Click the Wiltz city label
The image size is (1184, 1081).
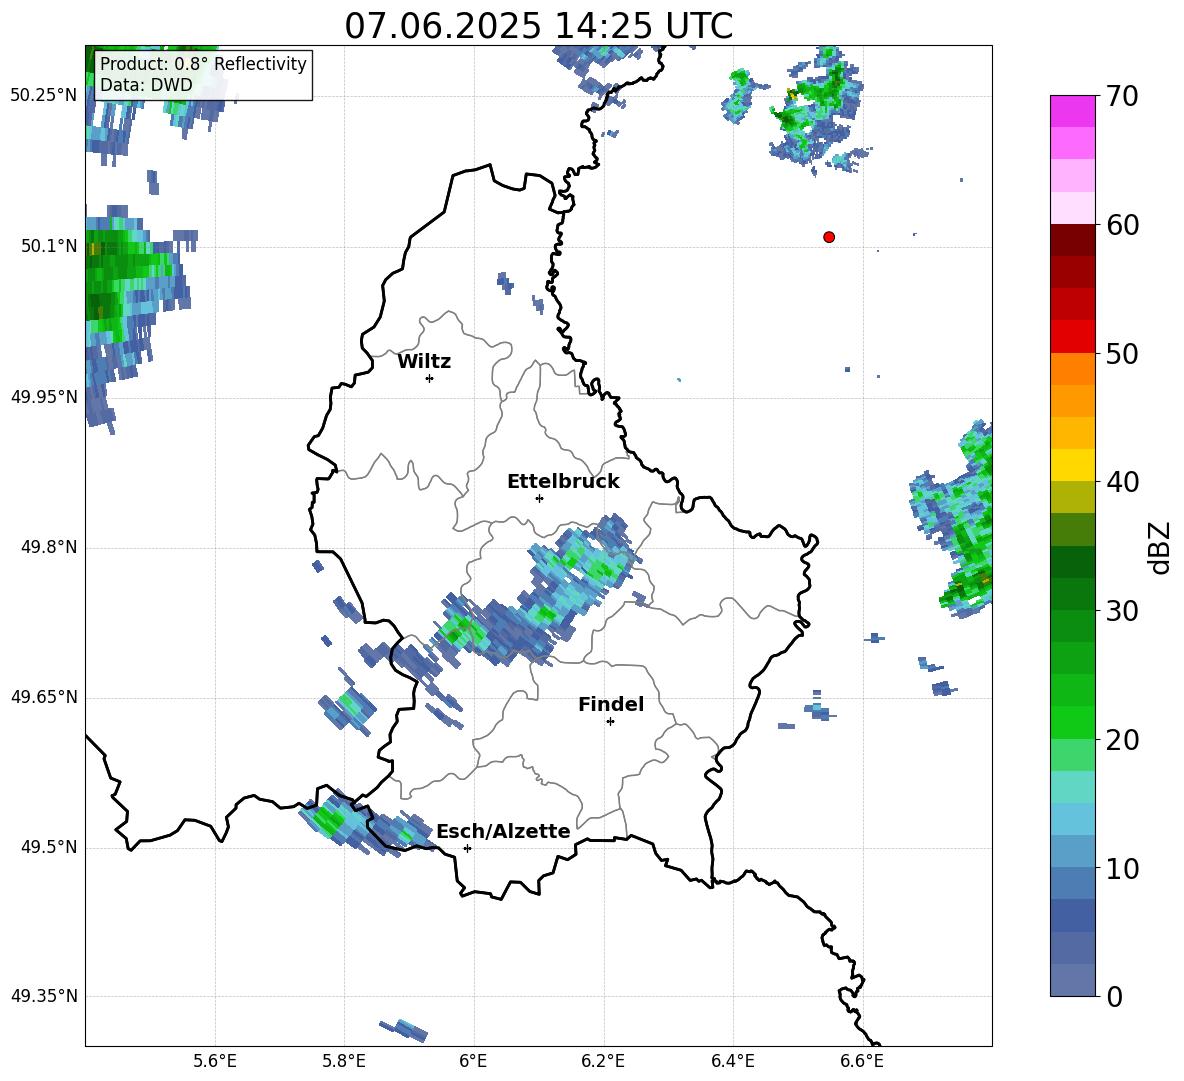tap(424, 362)
